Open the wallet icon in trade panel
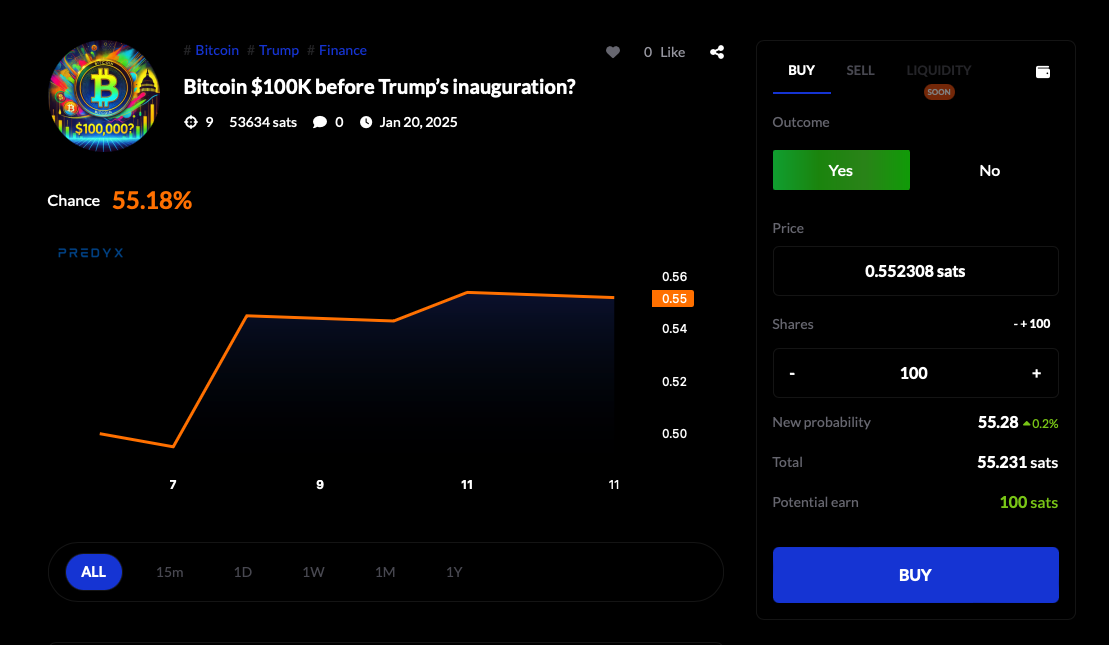The height and width of the screenshot is (645, 1109). (1043, 71)
